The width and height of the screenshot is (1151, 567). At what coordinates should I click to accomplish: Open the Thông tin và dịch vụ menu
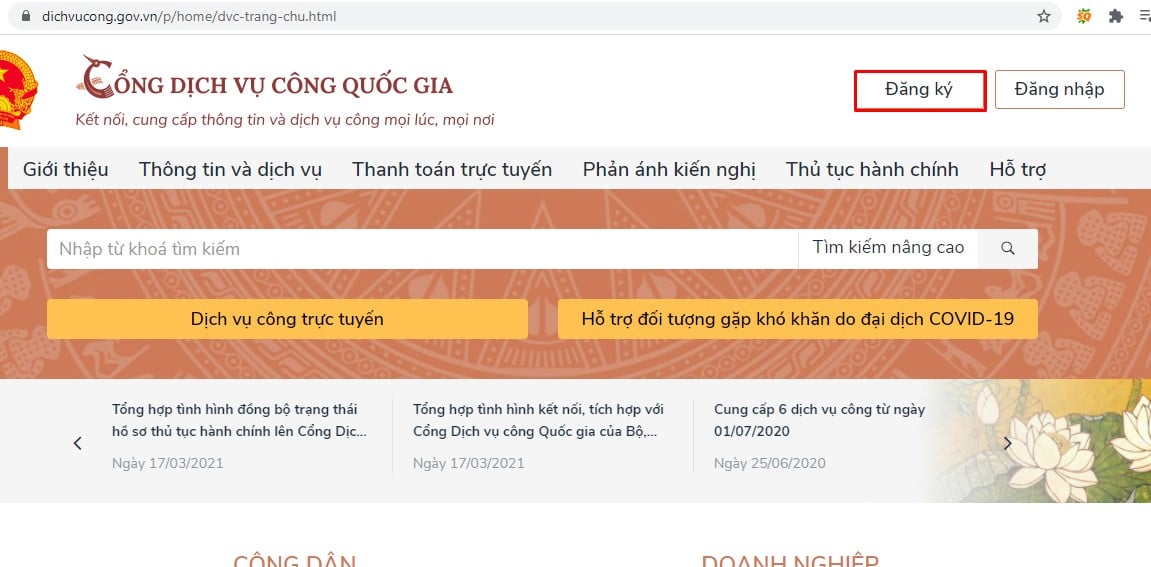click(x=230, y=170)
